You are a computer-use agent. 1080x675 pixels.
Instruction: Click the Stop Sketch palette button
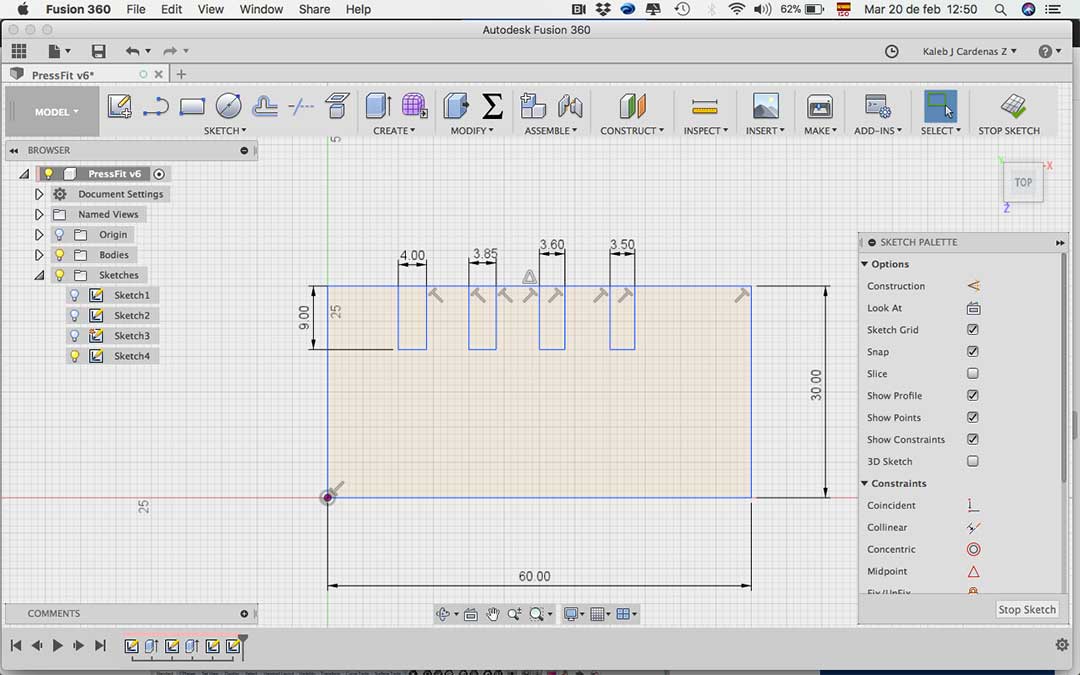pyautogui.click(x=1026, y=610)
